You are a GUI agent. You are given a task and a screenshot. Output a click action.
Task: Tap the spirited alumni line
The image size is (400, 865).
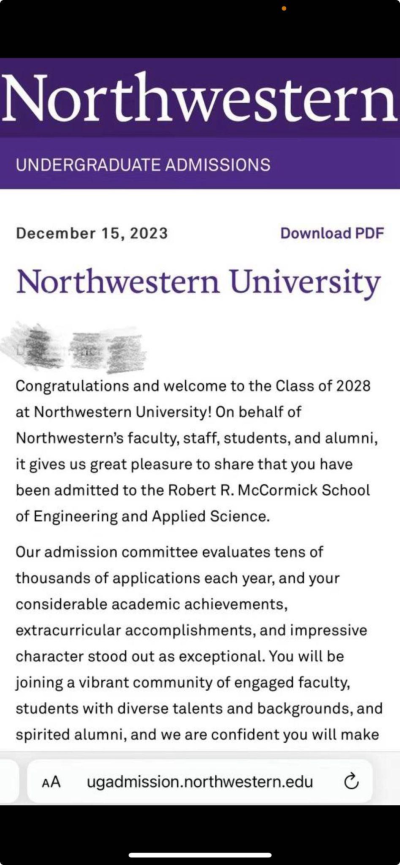click(x=197, y=735)
